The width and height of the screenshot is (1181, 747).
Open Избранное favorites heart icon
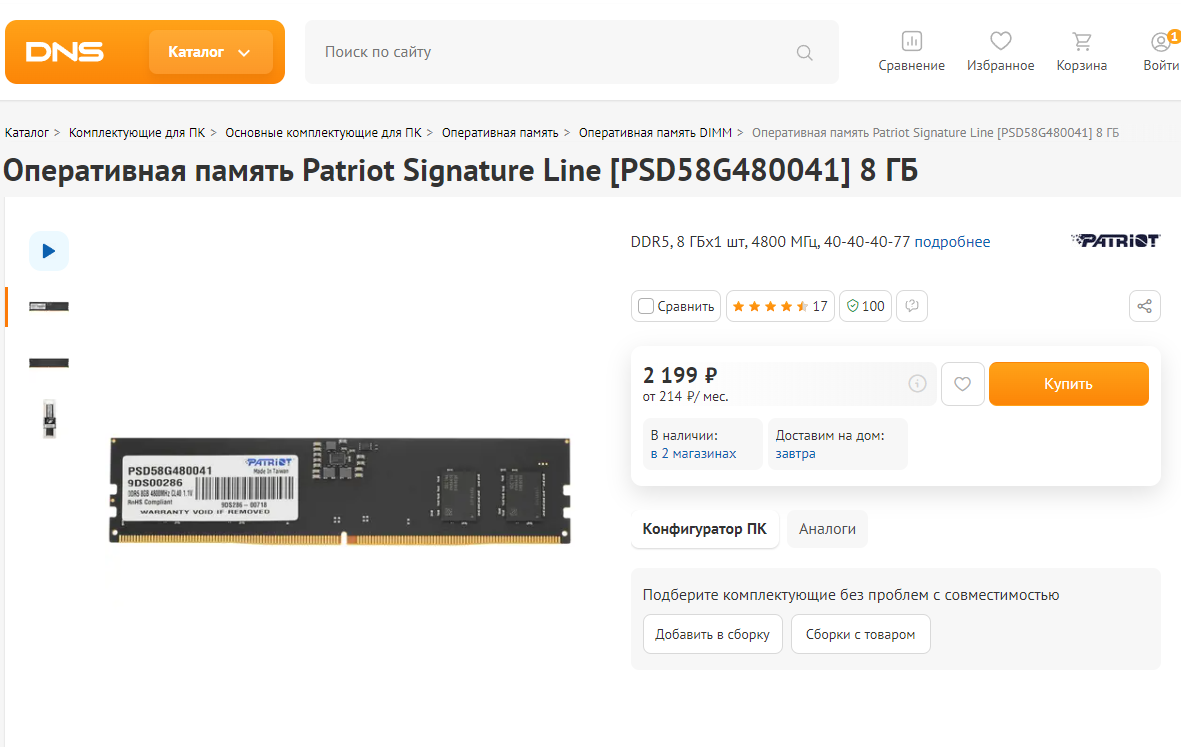[1000, 41]
